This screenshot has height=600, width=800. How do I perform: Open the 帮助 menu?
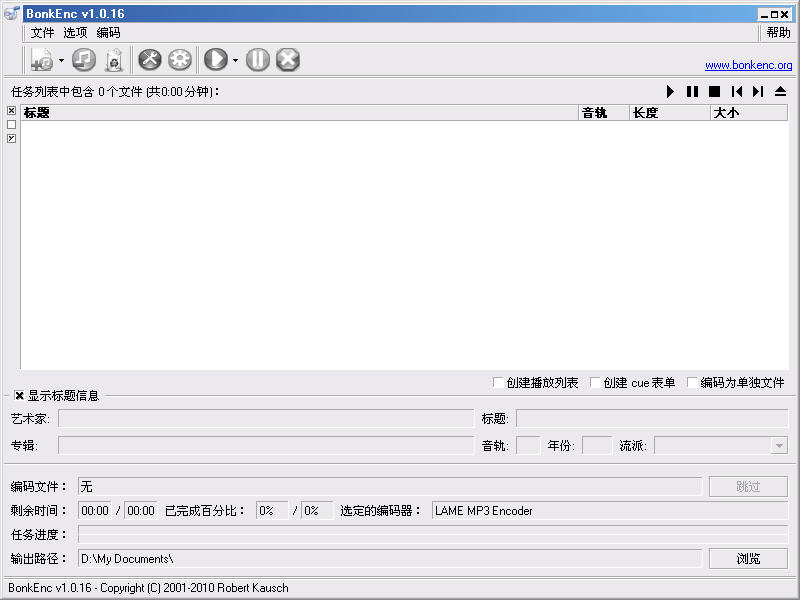point(778,33)
